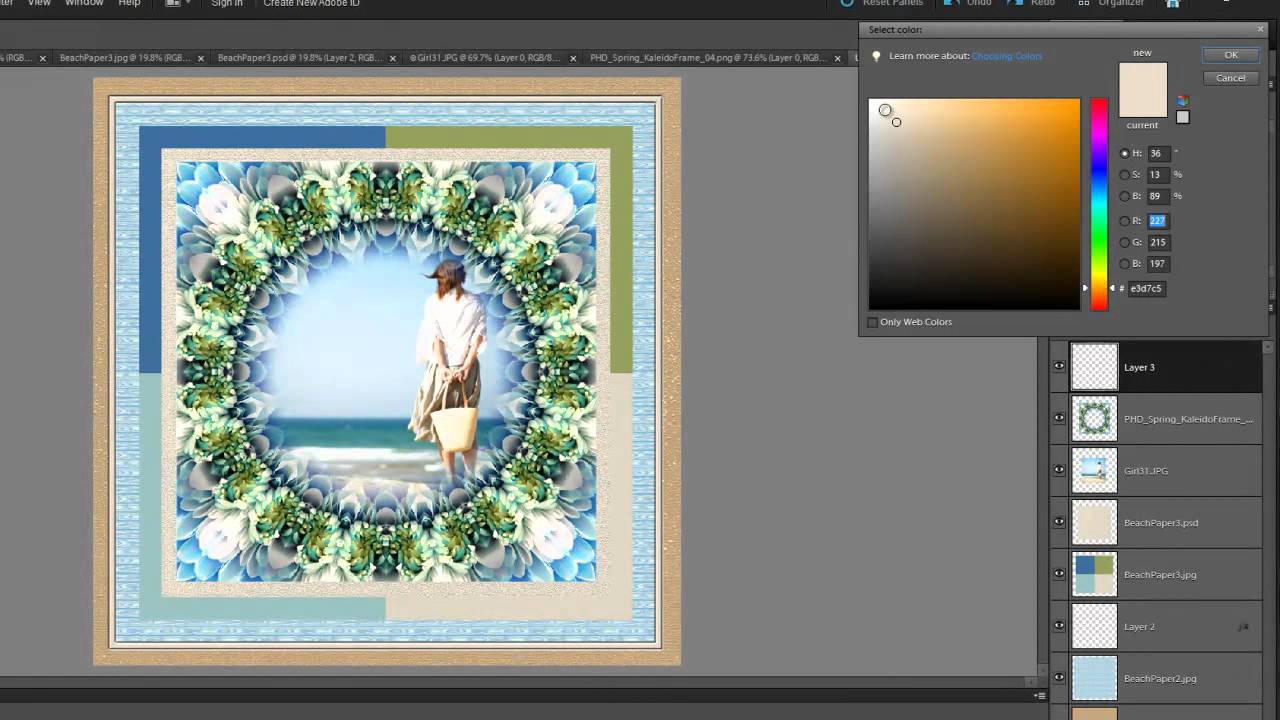
Task: Select the H (hue) radio button
Action: click(1125, 154)
